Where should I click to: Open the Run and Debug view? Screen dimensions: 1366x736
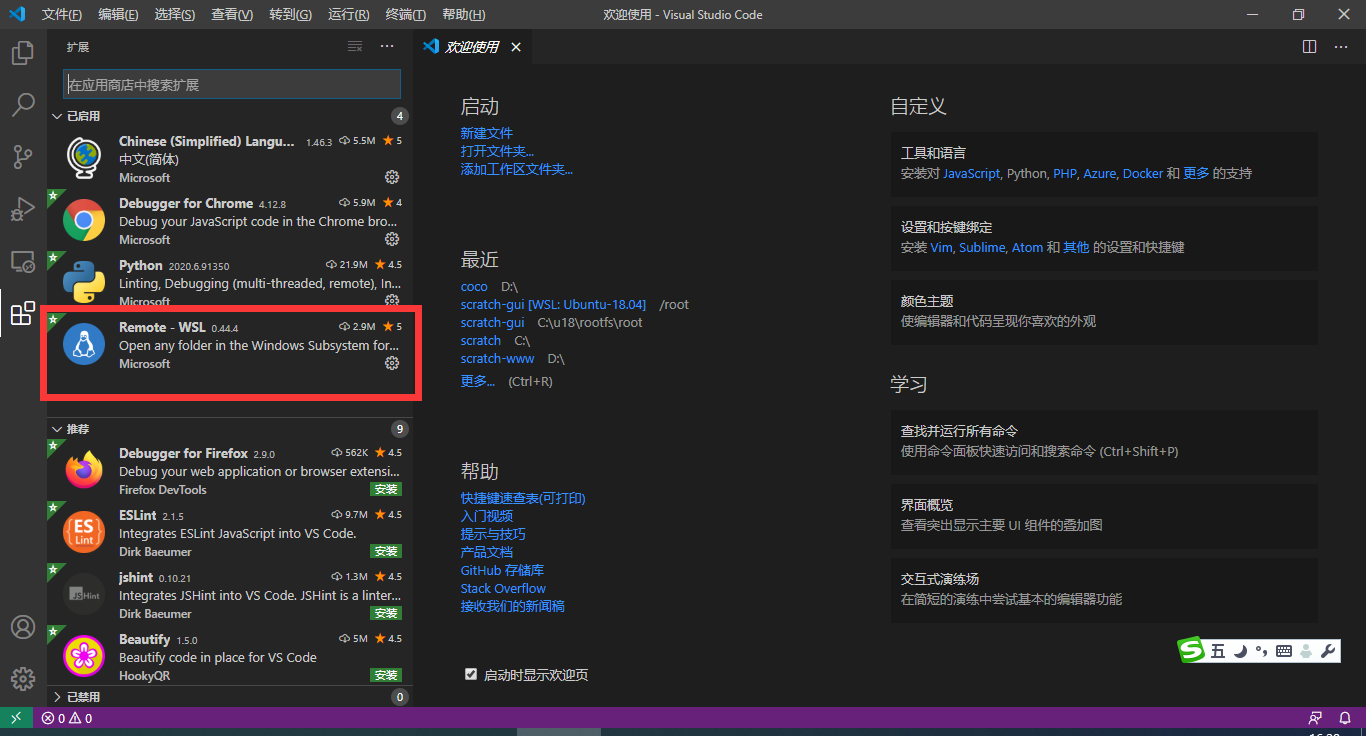click(22, 209)
